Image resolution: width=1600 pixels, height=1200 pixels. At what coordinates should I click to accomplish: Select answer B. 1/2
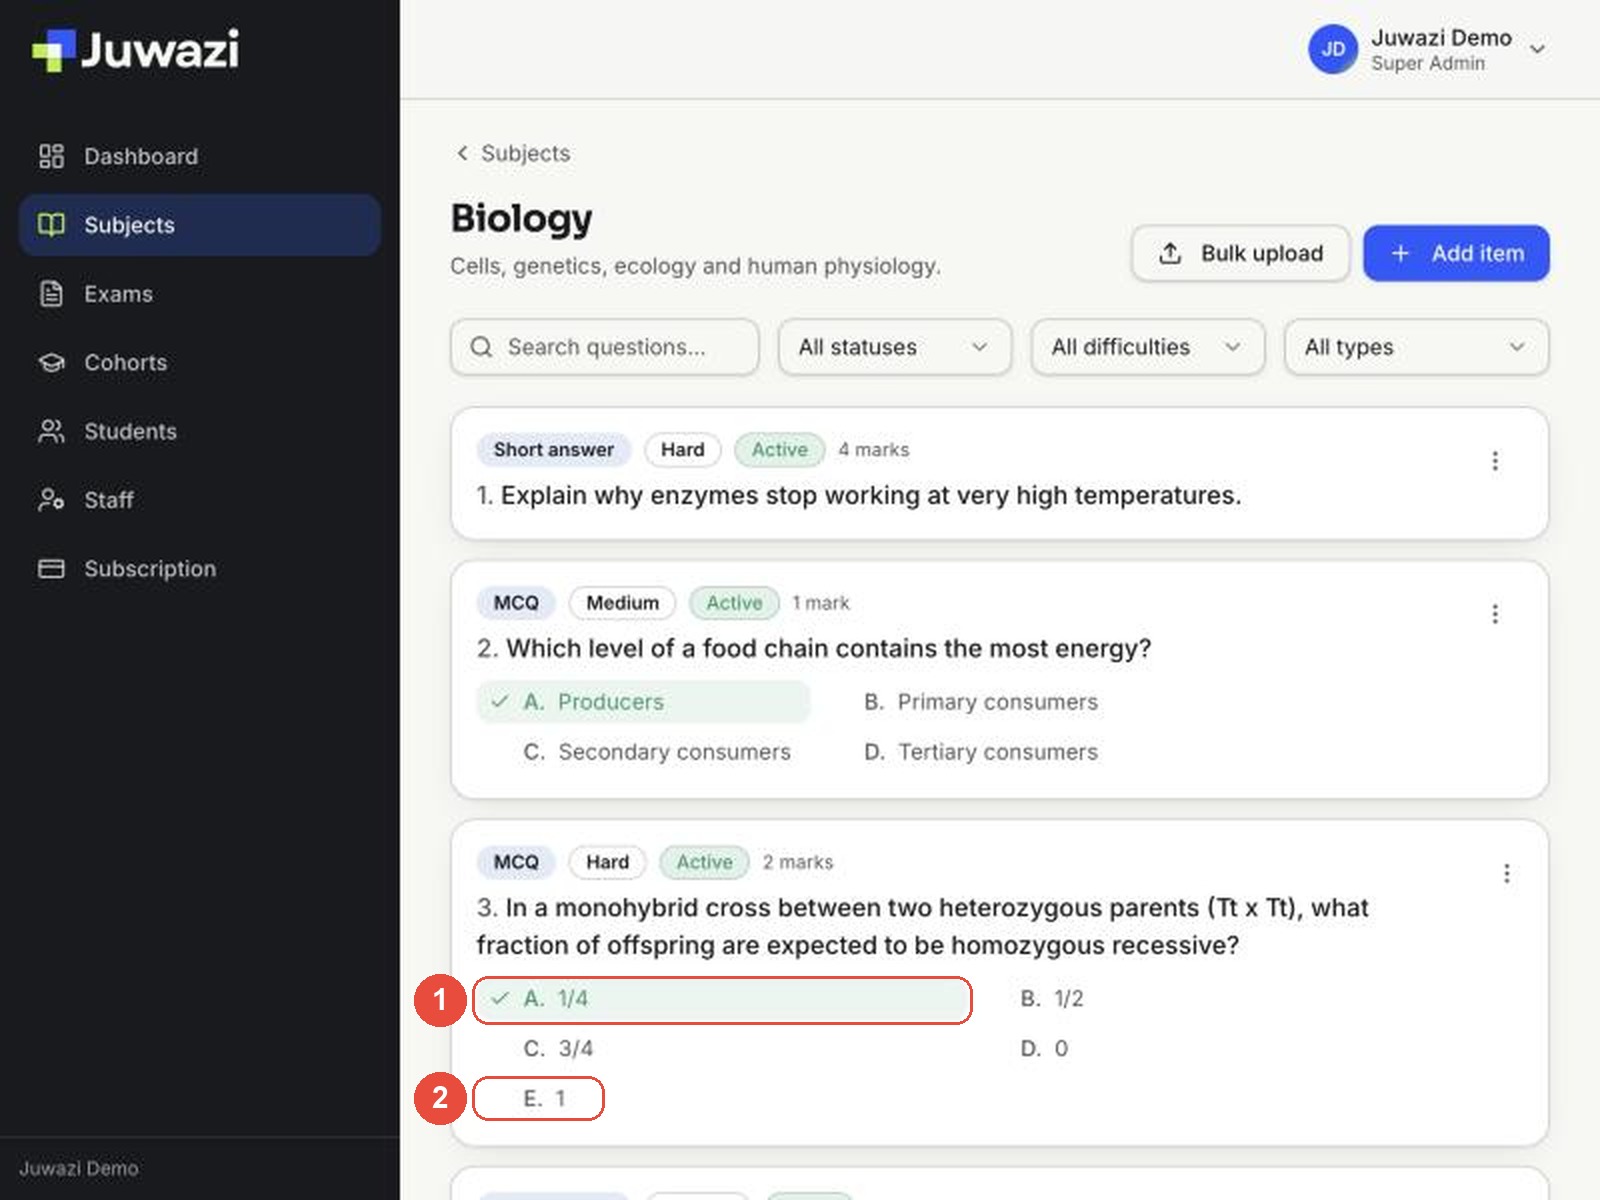pos(1052,999)
